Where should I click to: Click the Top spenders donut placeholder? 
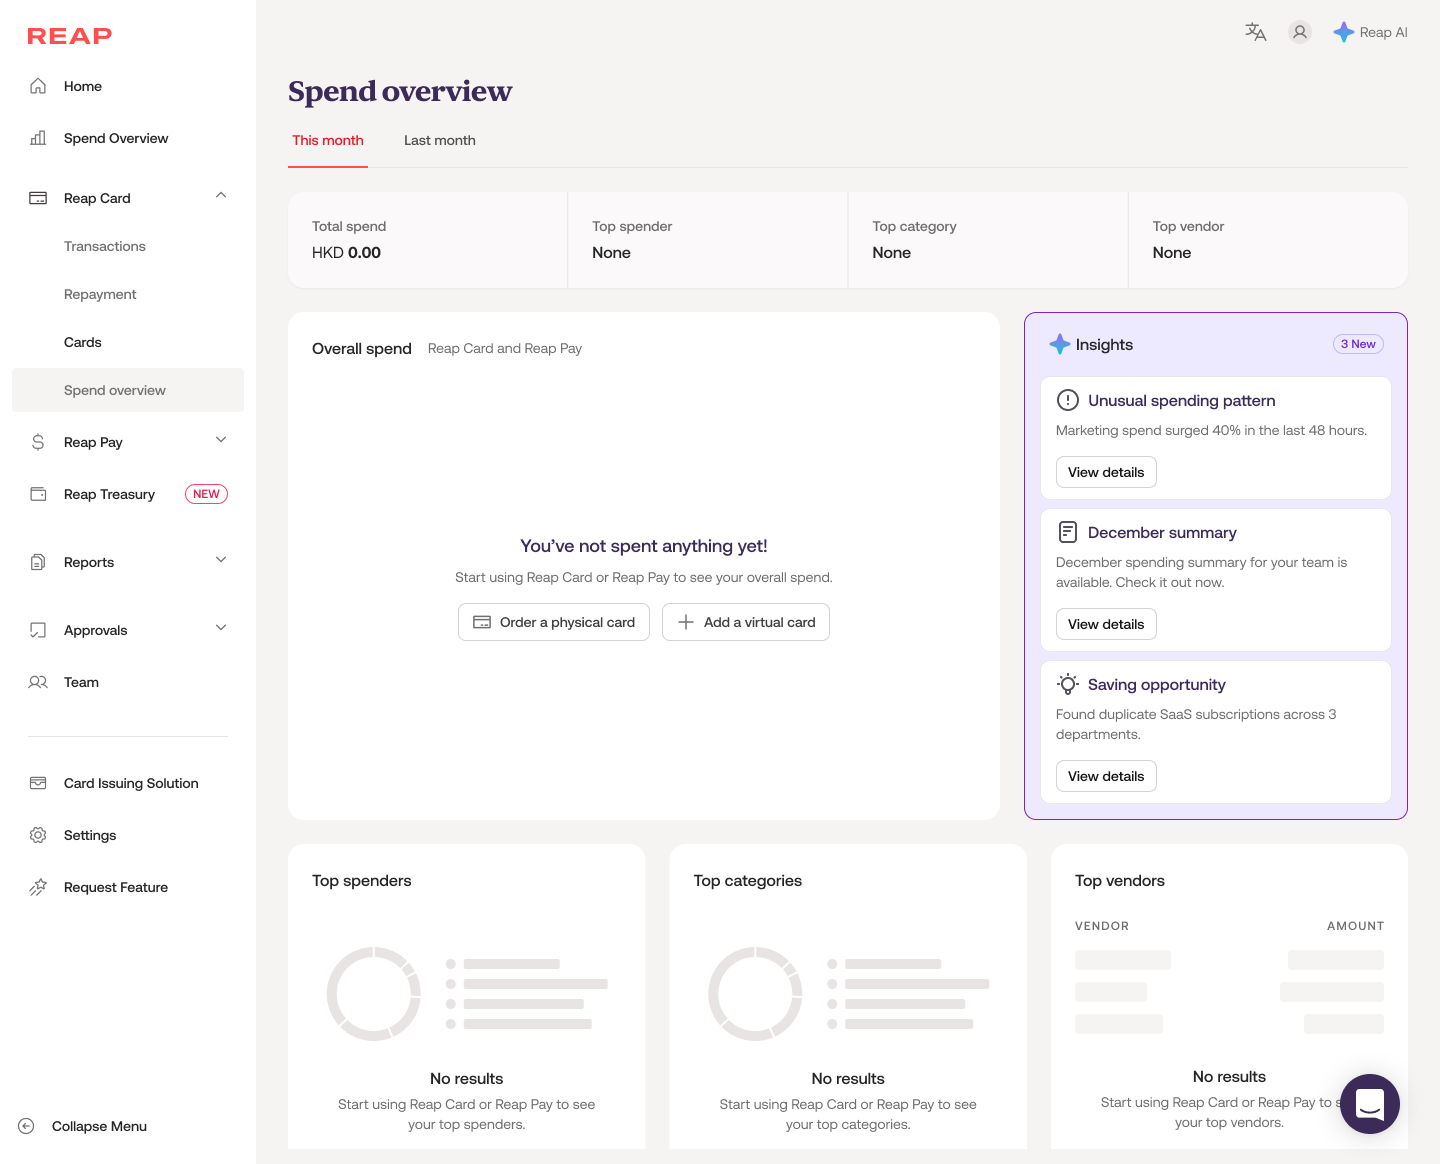coord(374,994)
